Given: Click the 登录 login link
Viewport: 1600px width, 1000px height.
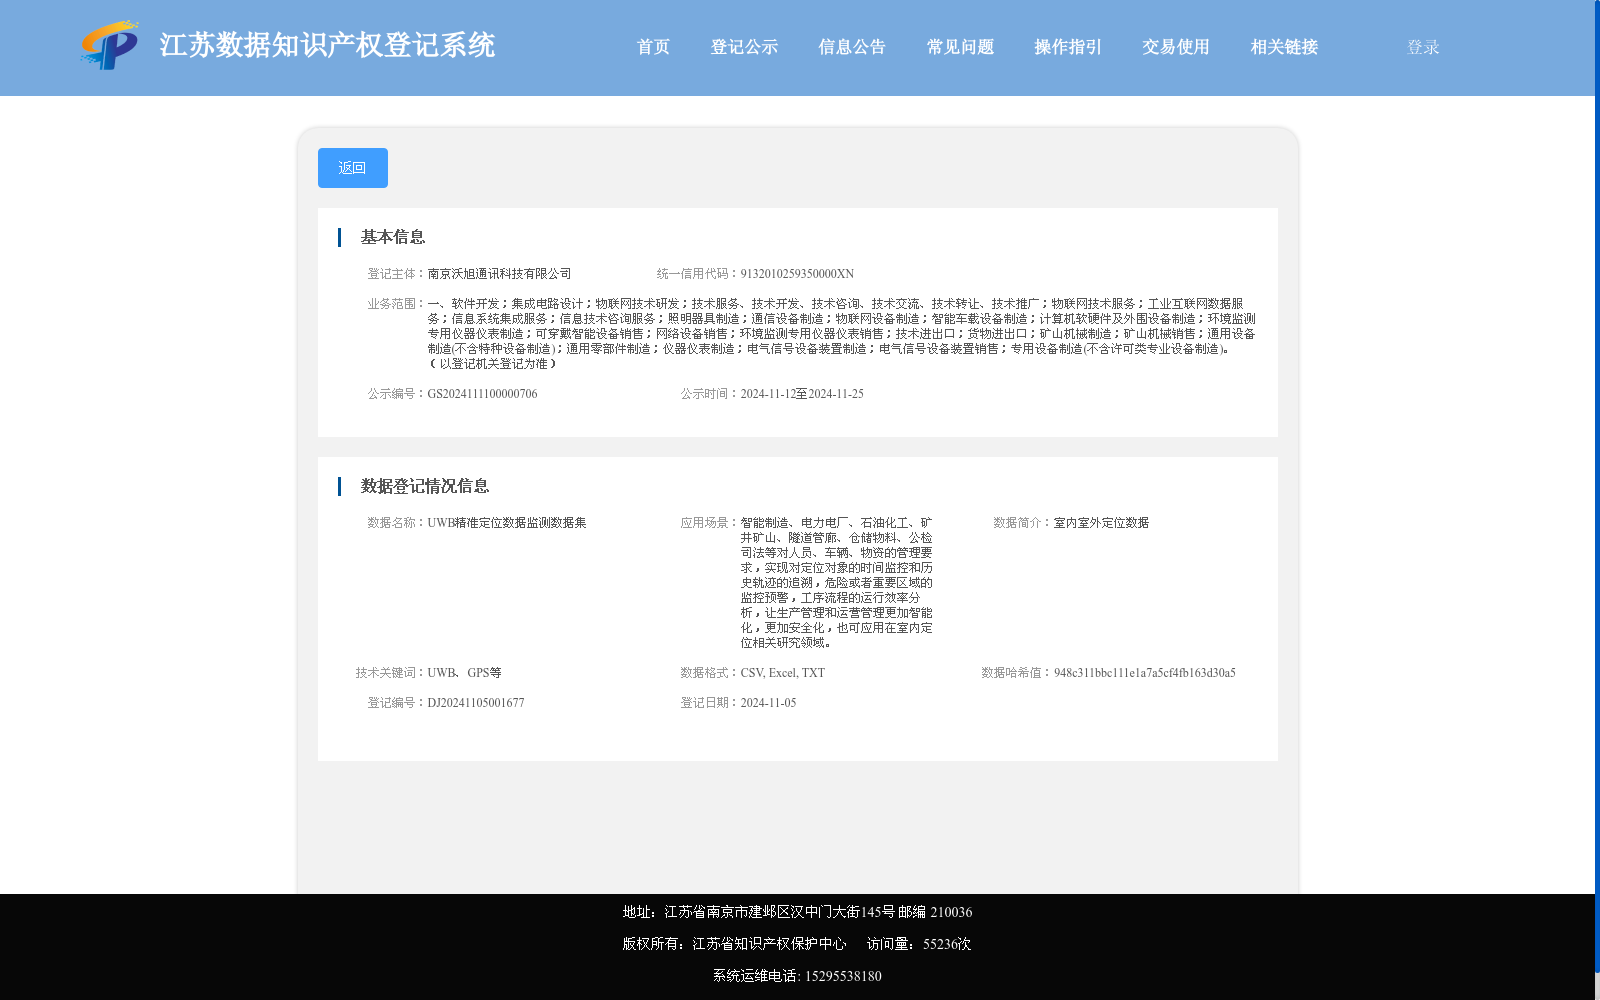Looking at the screenshot, I should [1423, 47].
